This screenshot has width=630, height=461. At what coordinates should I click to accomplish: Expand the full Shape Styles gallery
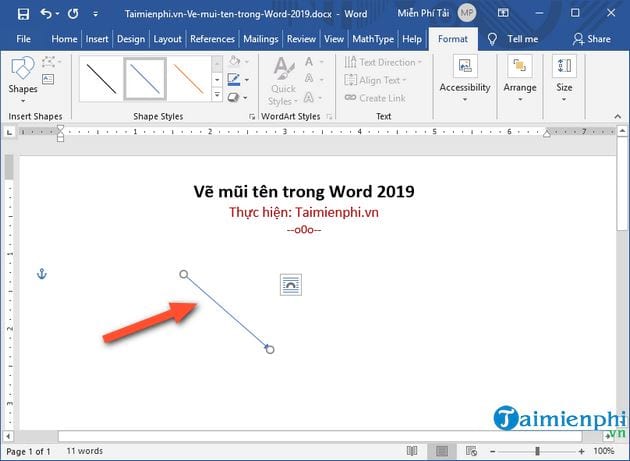click(217, 96)
